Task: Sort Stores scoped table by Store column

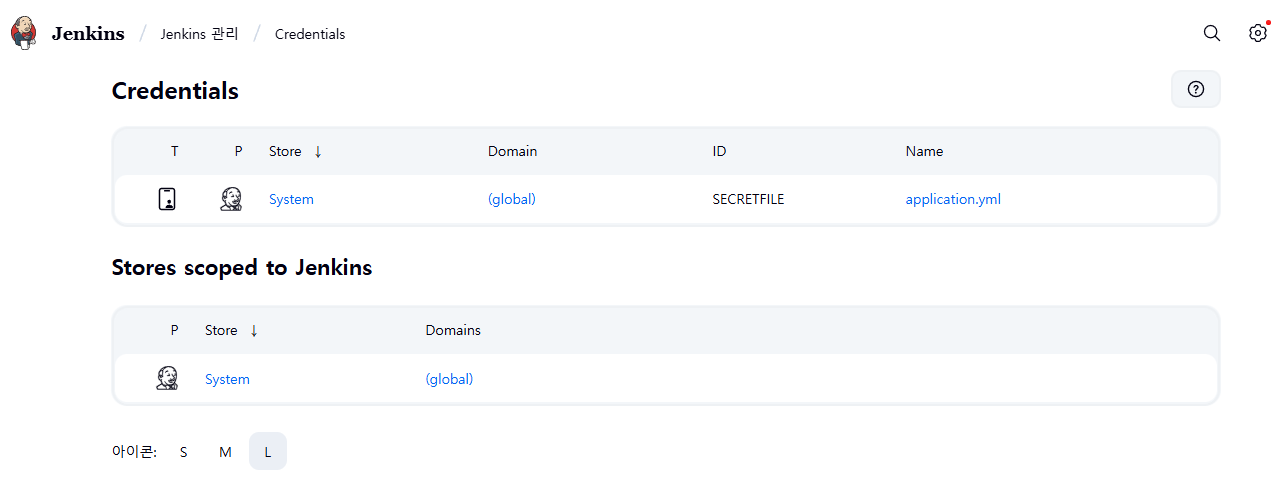Action: click(231, 330)
